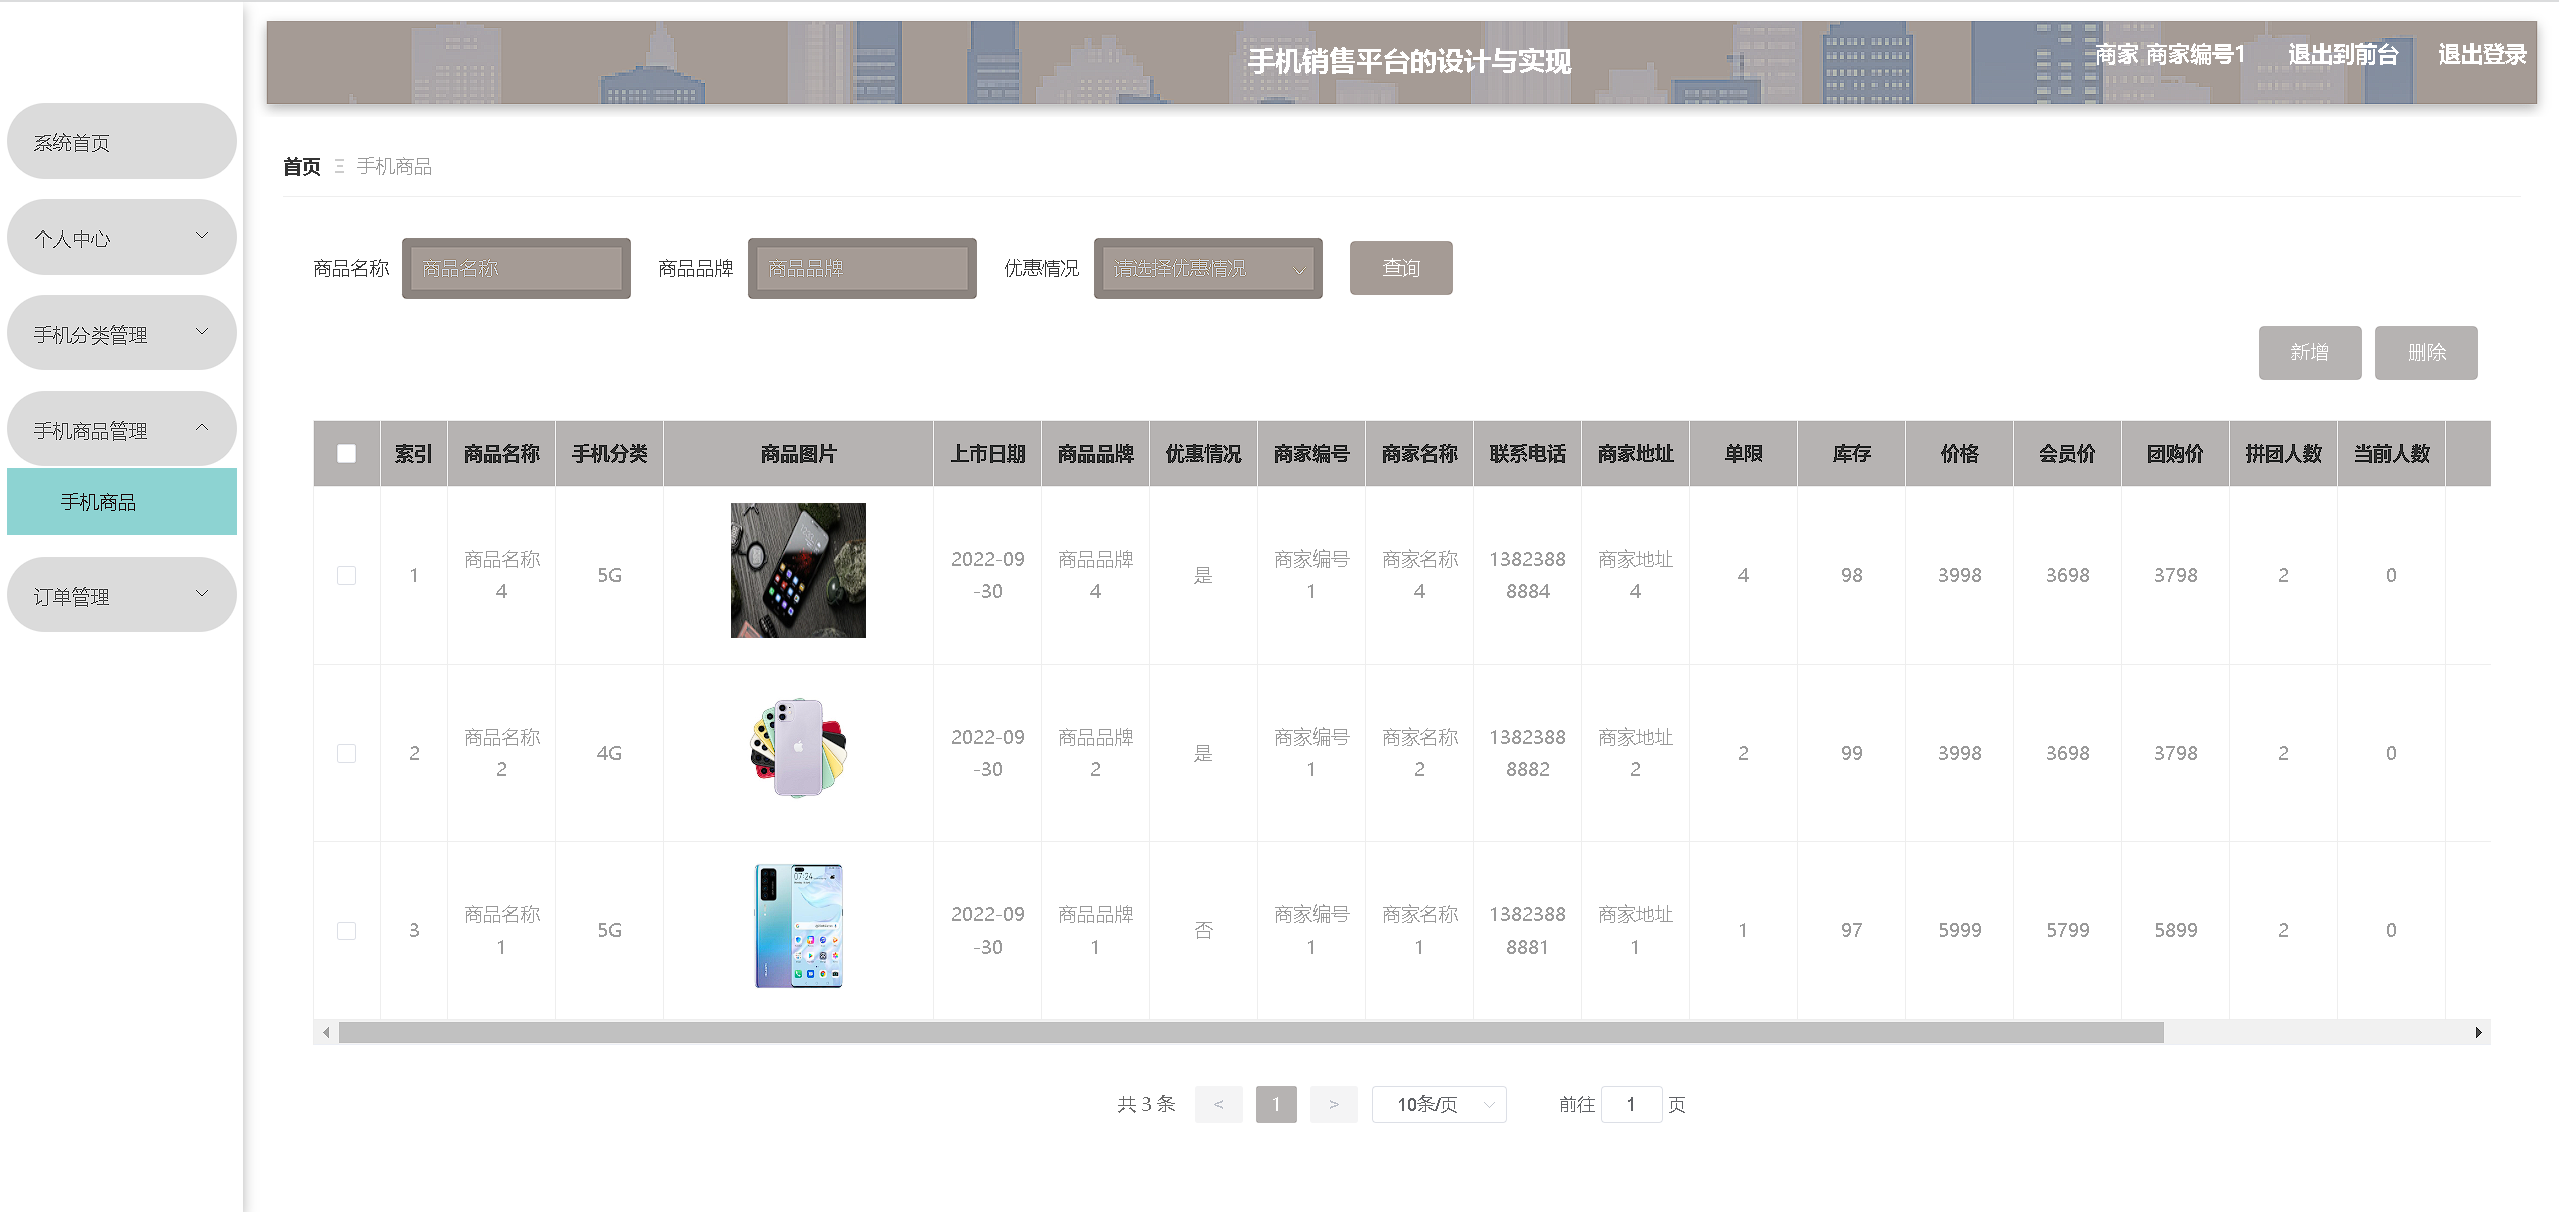
Task: Open the 优惠情况 dropdown selector
Action: click(x=1207, y=268)
